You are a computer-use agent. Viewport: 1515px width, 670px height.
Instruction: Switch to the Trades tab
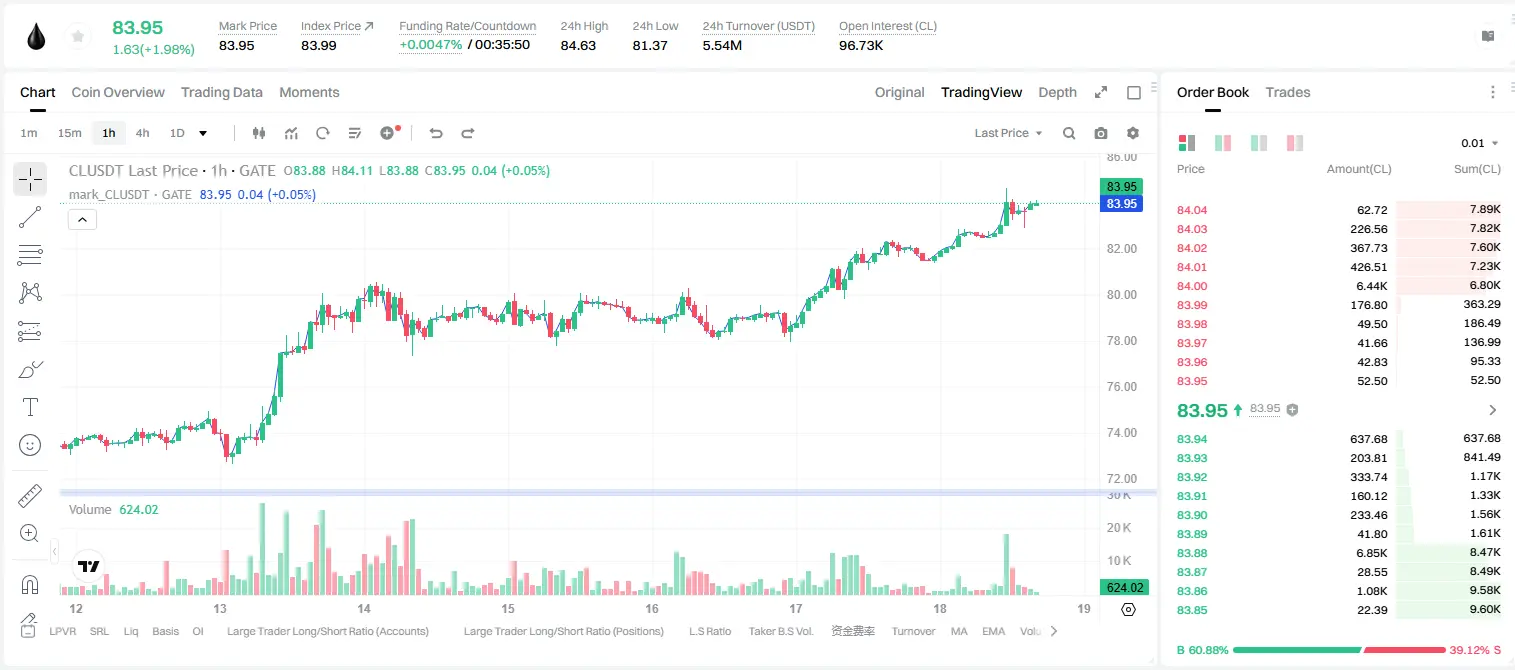(x=1288, y=92)
